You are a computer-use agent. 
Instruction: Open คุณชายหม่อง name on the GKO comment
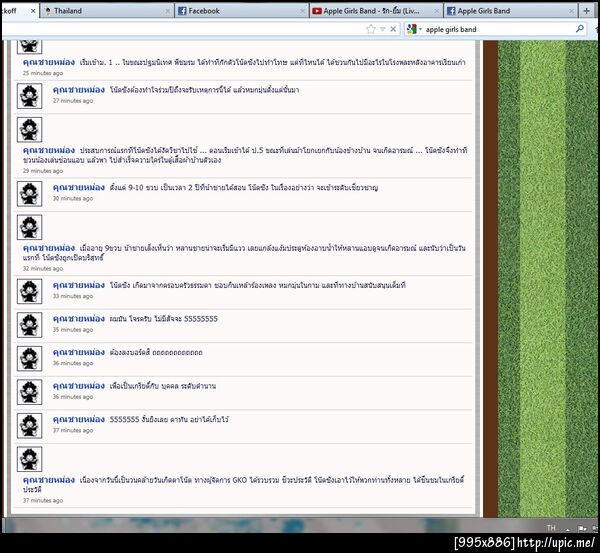[x=49, y=480]
